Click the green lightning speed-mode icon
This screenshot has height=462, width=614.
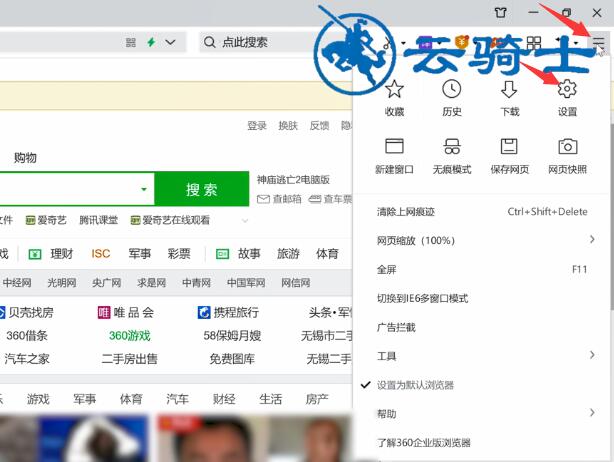point(151,42)
